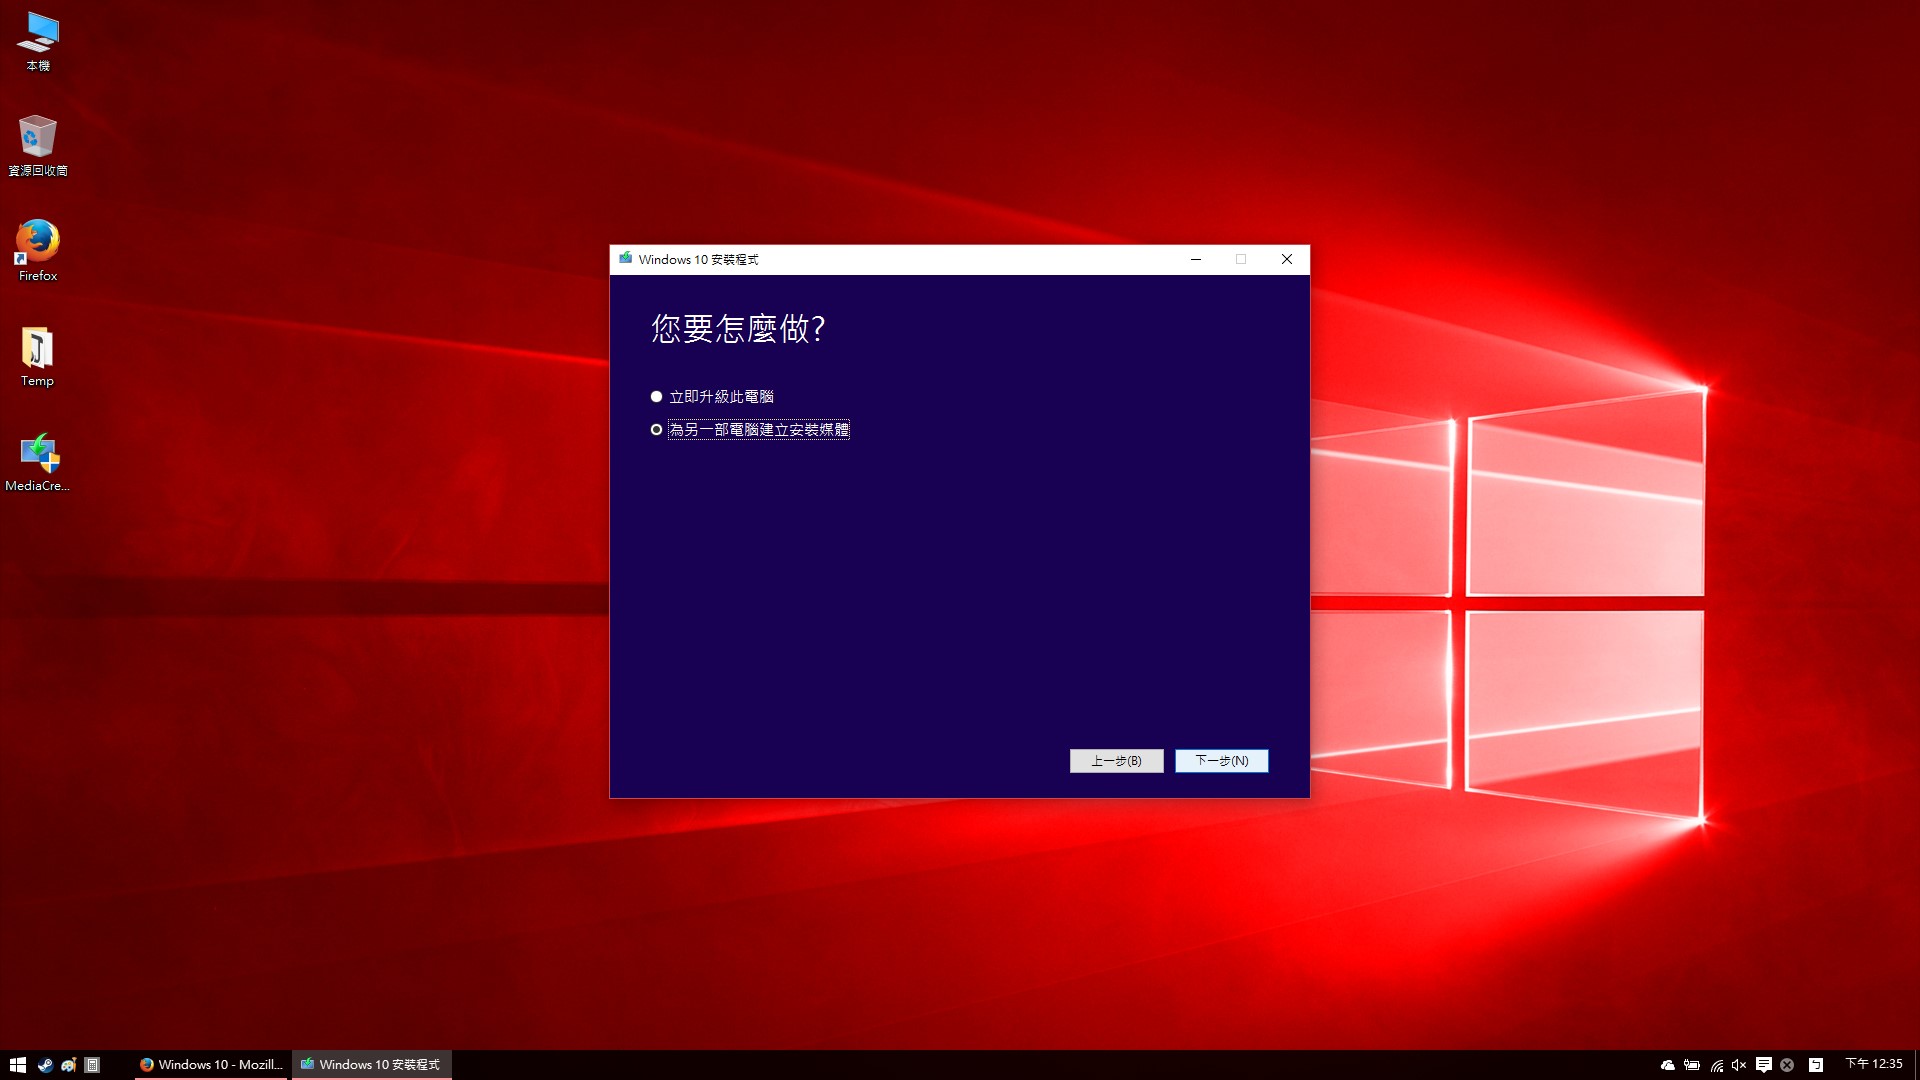Image resolution: width=1920 pixels, height=1080 pixels.
Task: Click the muted volume speaker icon
Action: click(1739, 1065)
